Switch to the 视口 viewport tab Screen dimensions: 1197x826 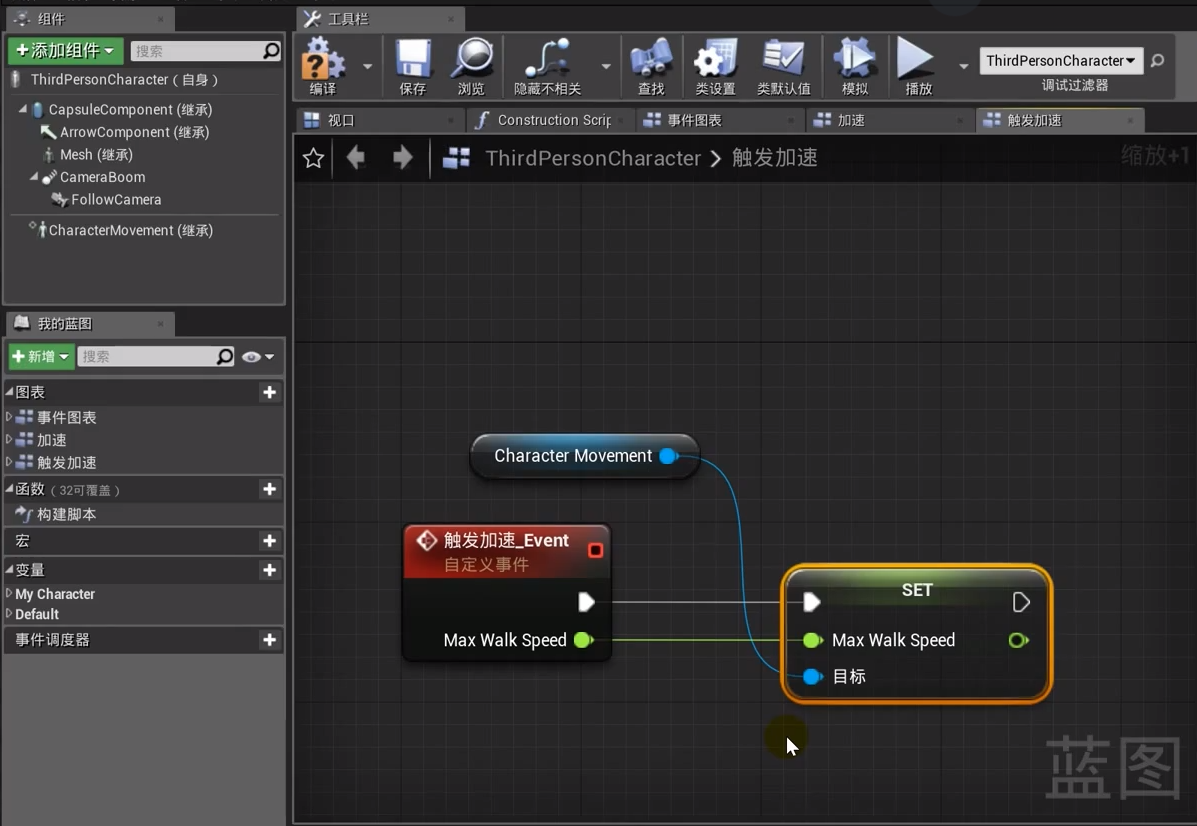[379, 120]
